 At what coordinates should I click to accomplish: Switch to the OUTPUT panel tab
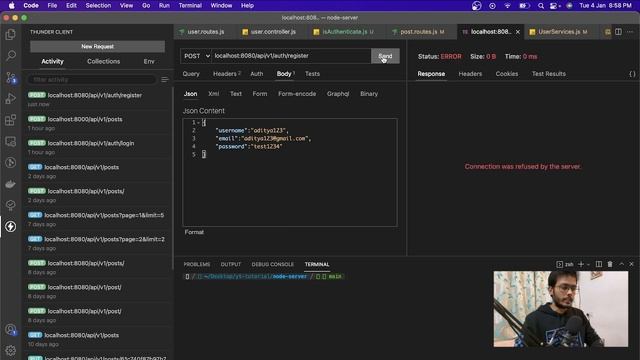pyautogui.click(x=231, y=264)
